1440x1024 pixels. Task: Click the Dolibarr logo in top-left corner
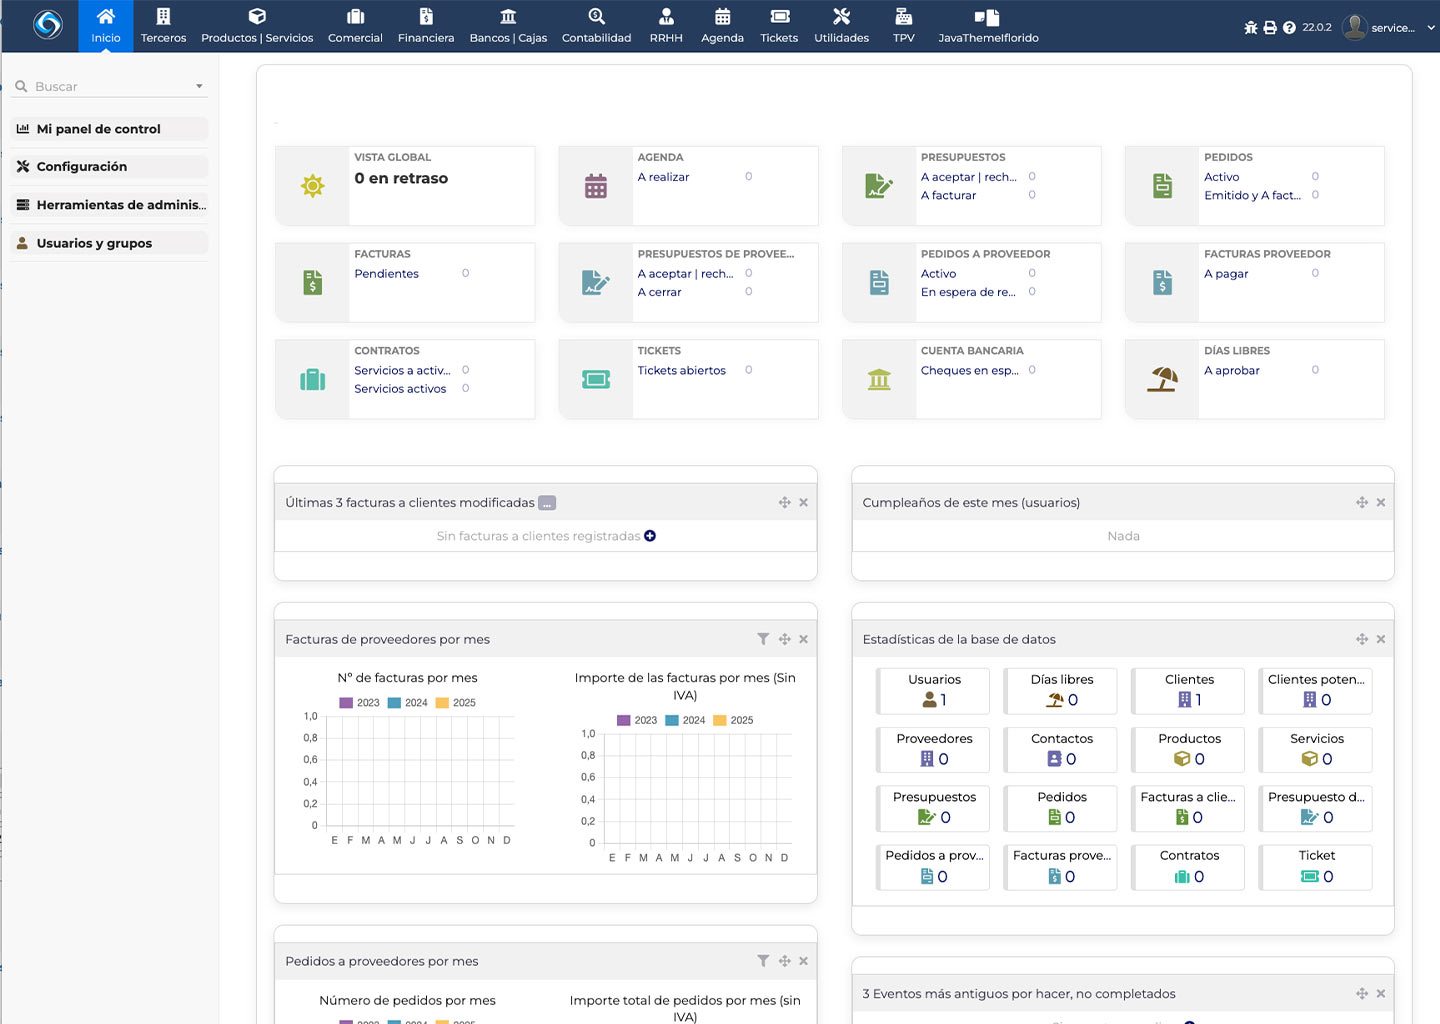(47, 24)
